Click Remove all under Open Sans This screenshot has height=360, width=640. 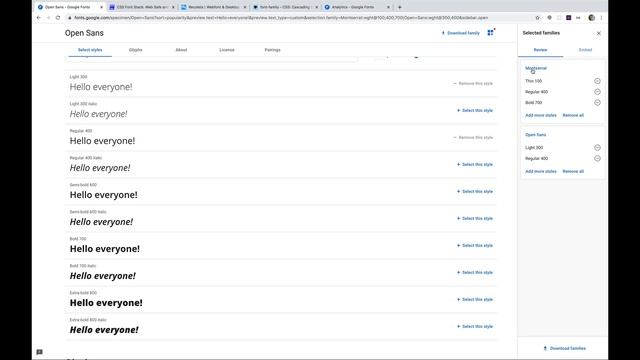[573, 171]
